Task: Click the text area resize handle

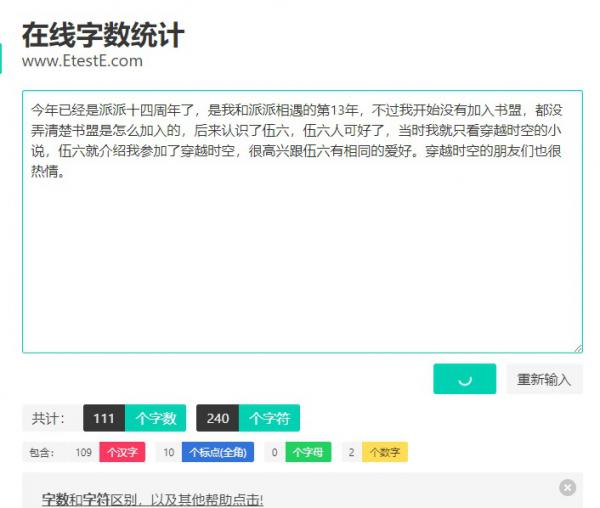Action: tap(578, 348)
